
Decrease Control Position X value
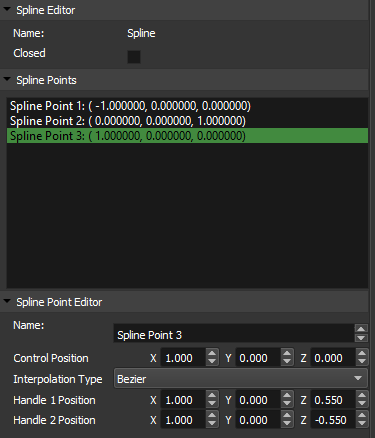212,361
